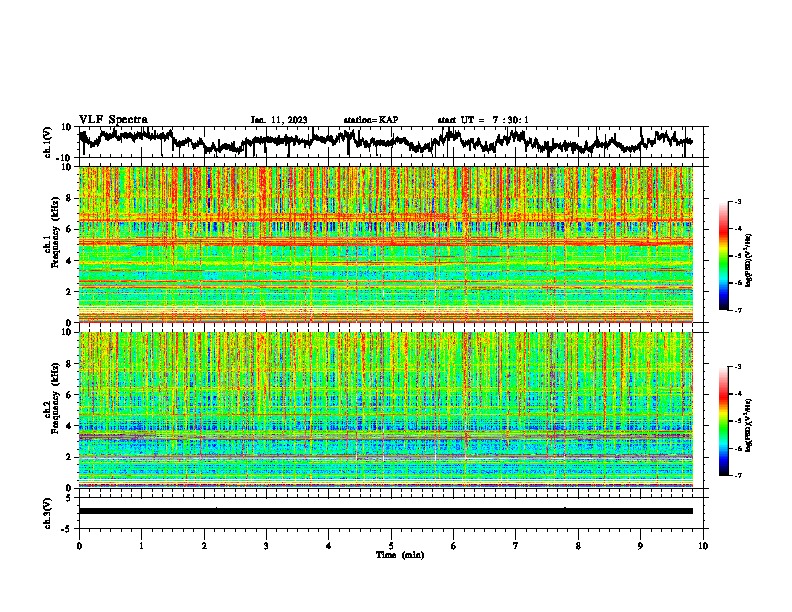Select the date text "Jan. 11, 2023"
Image resolution: width=792 pixels, height=612 pixels.
[x=279, y=120]
